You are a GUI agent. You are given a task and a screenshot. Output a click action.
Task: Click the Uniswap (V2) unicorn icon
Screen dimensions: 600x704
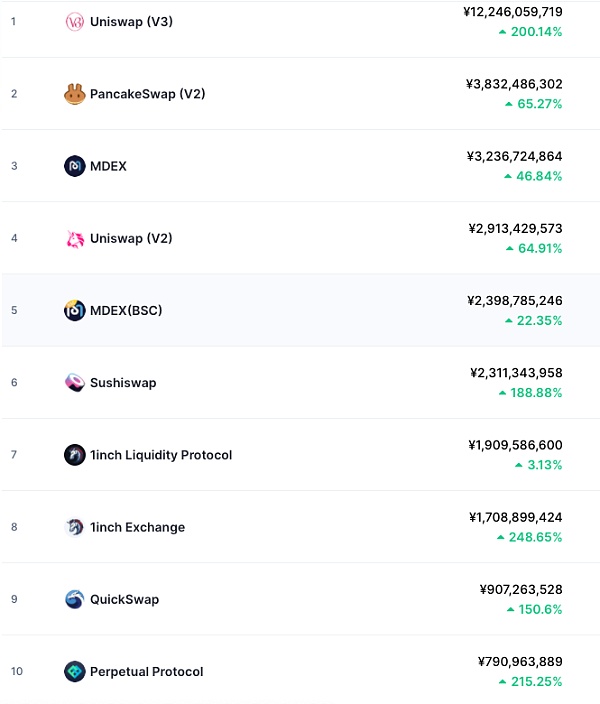75,238
